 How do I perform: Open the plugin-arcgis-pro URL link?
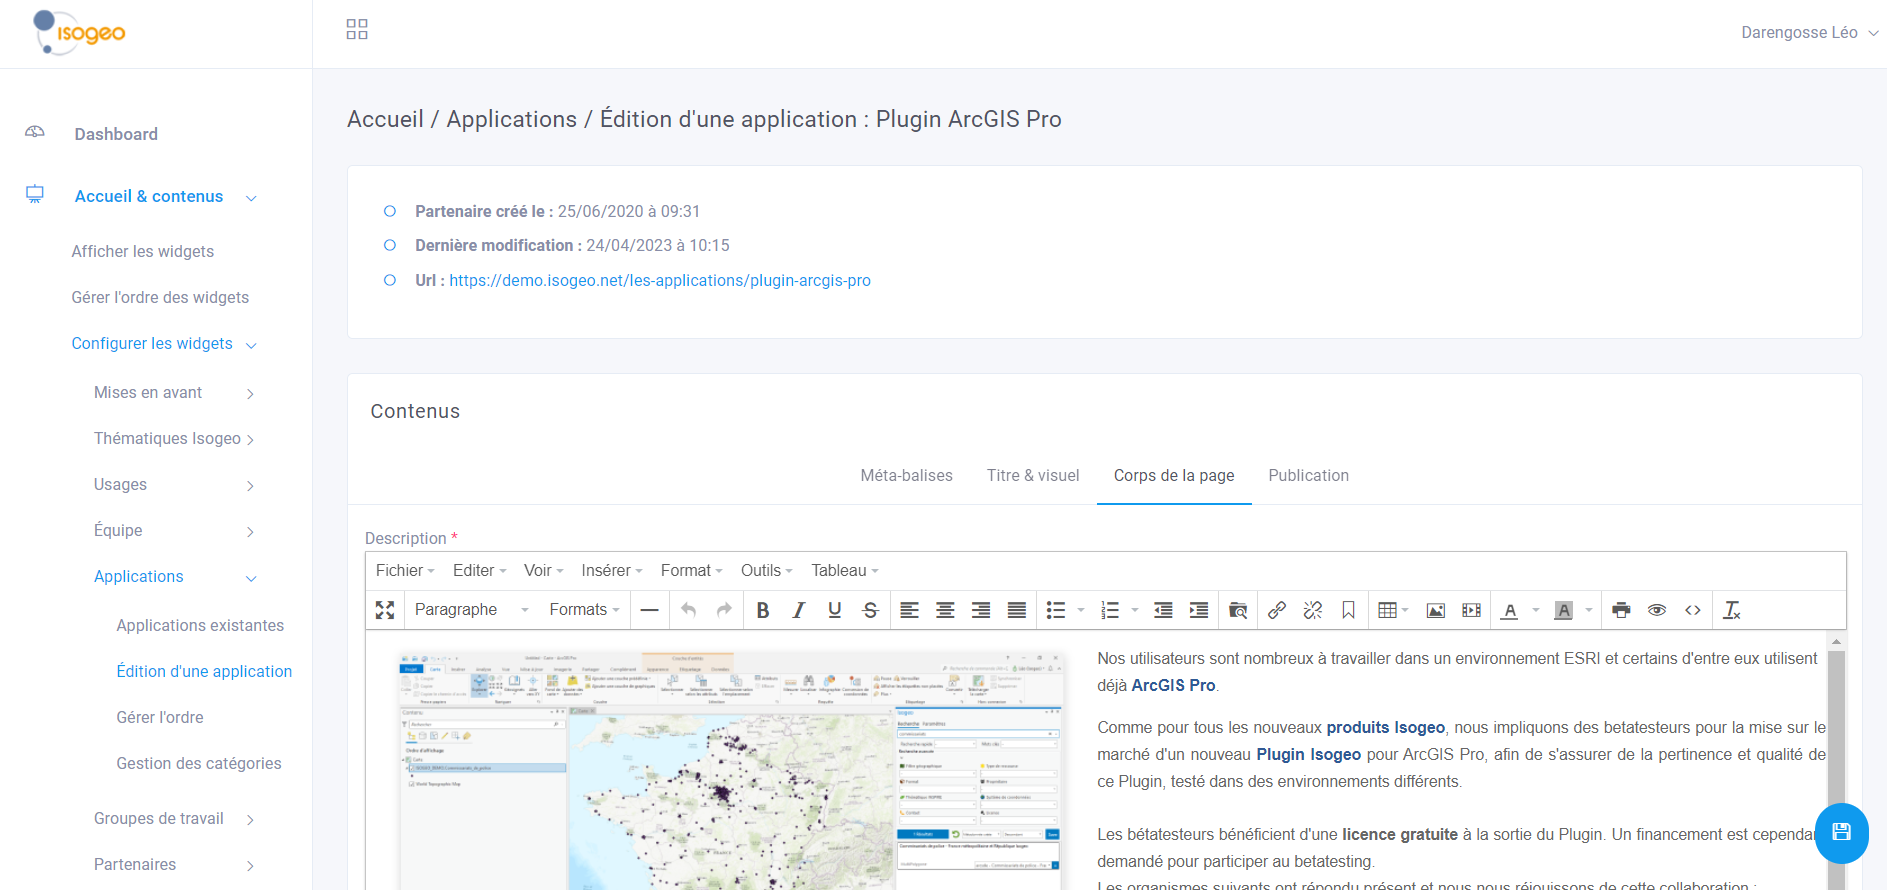[x=660, y=281]
